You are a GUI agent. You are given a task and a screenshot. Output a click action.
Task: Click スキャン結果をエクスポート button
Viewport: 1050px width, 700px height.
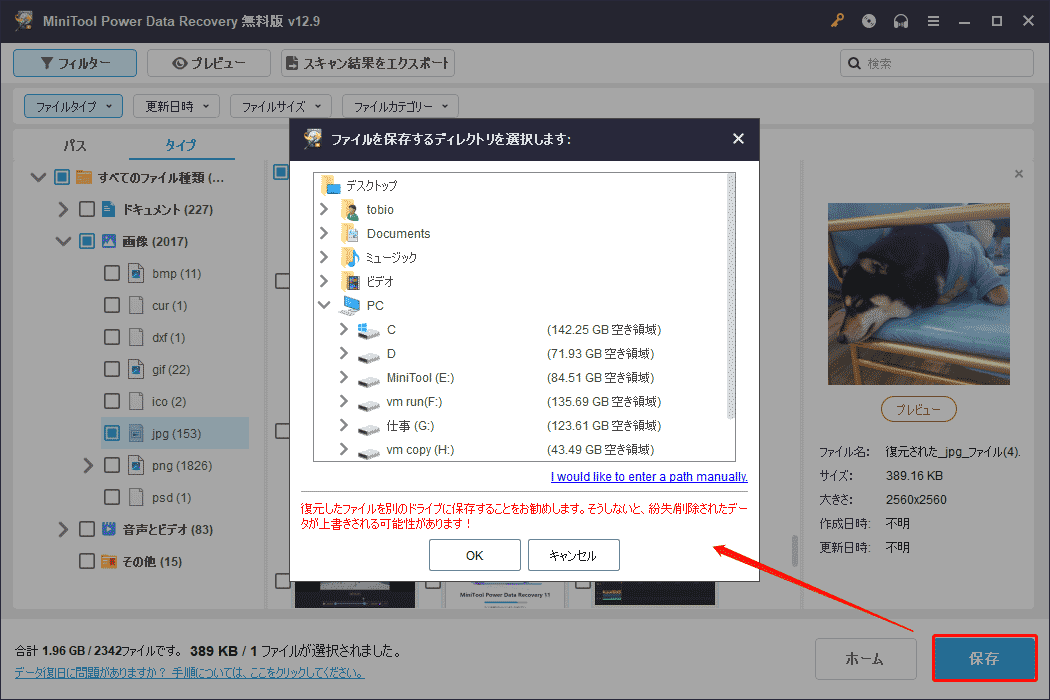click(368, 63)
